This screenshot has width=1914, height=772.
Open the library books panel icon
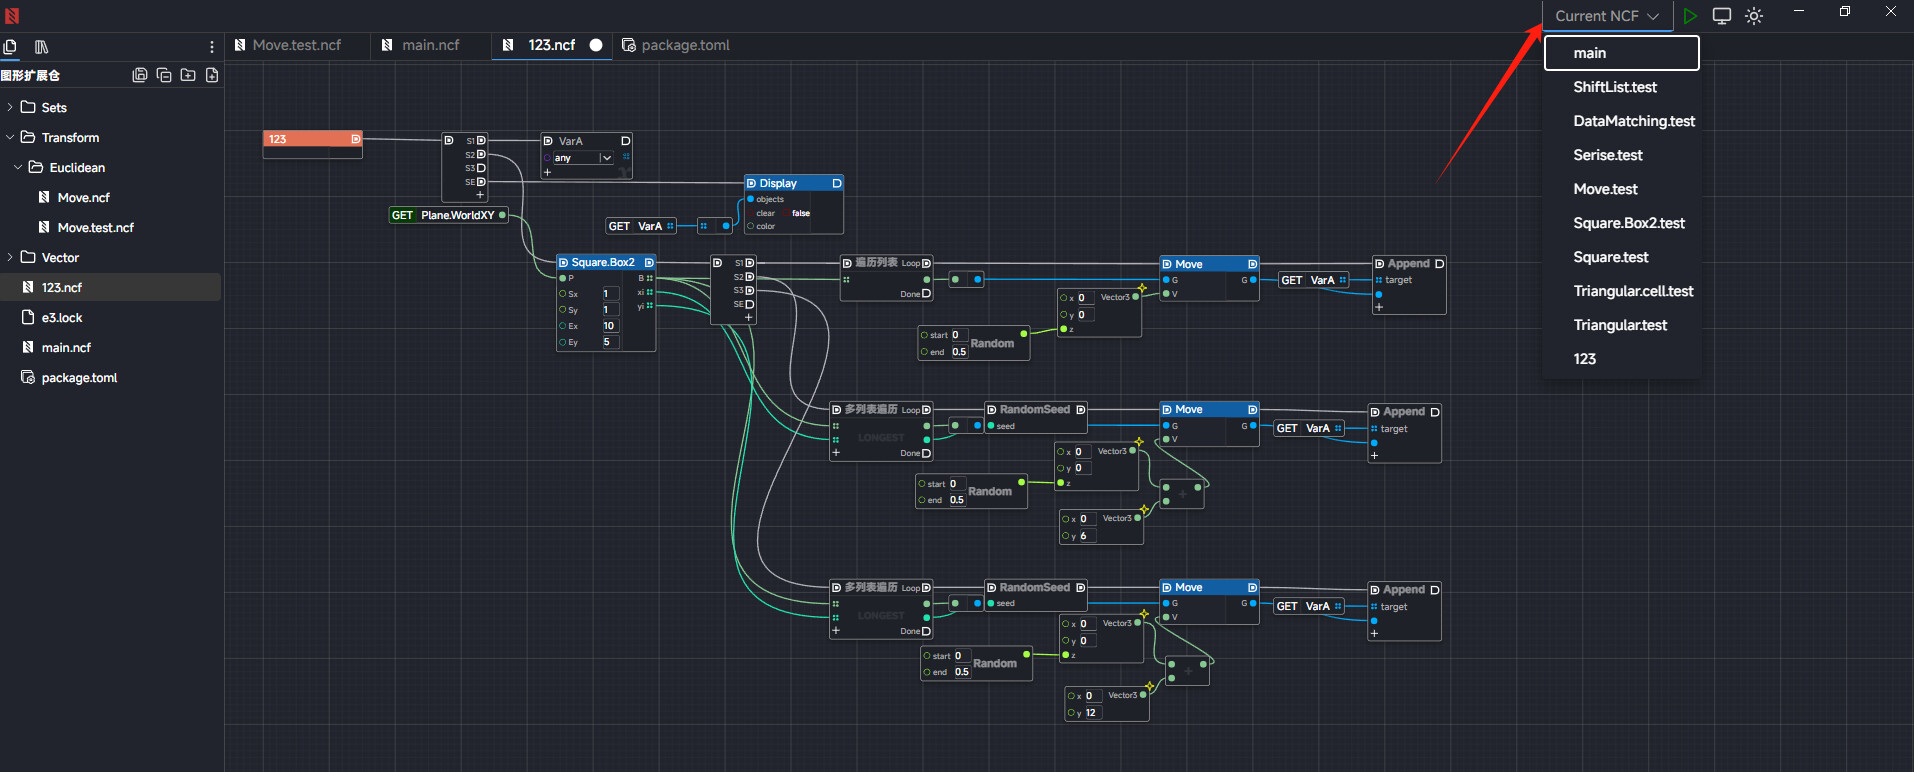(41, 47)
